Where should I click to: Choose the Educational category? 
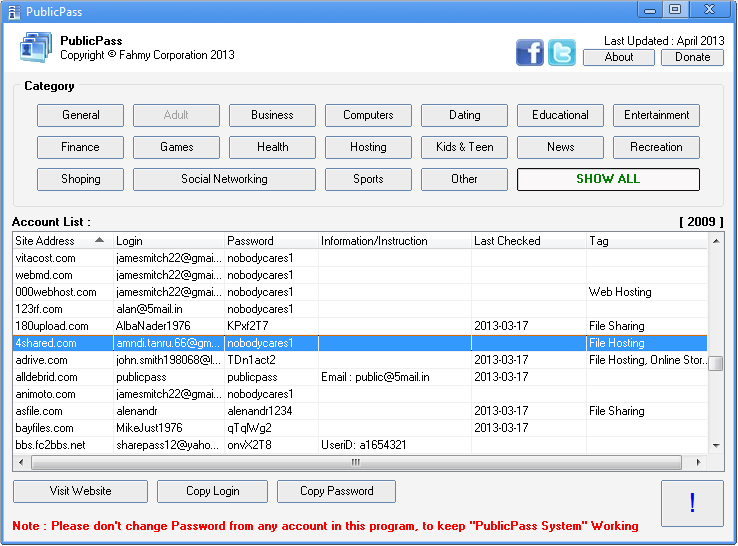click(560, 115)
